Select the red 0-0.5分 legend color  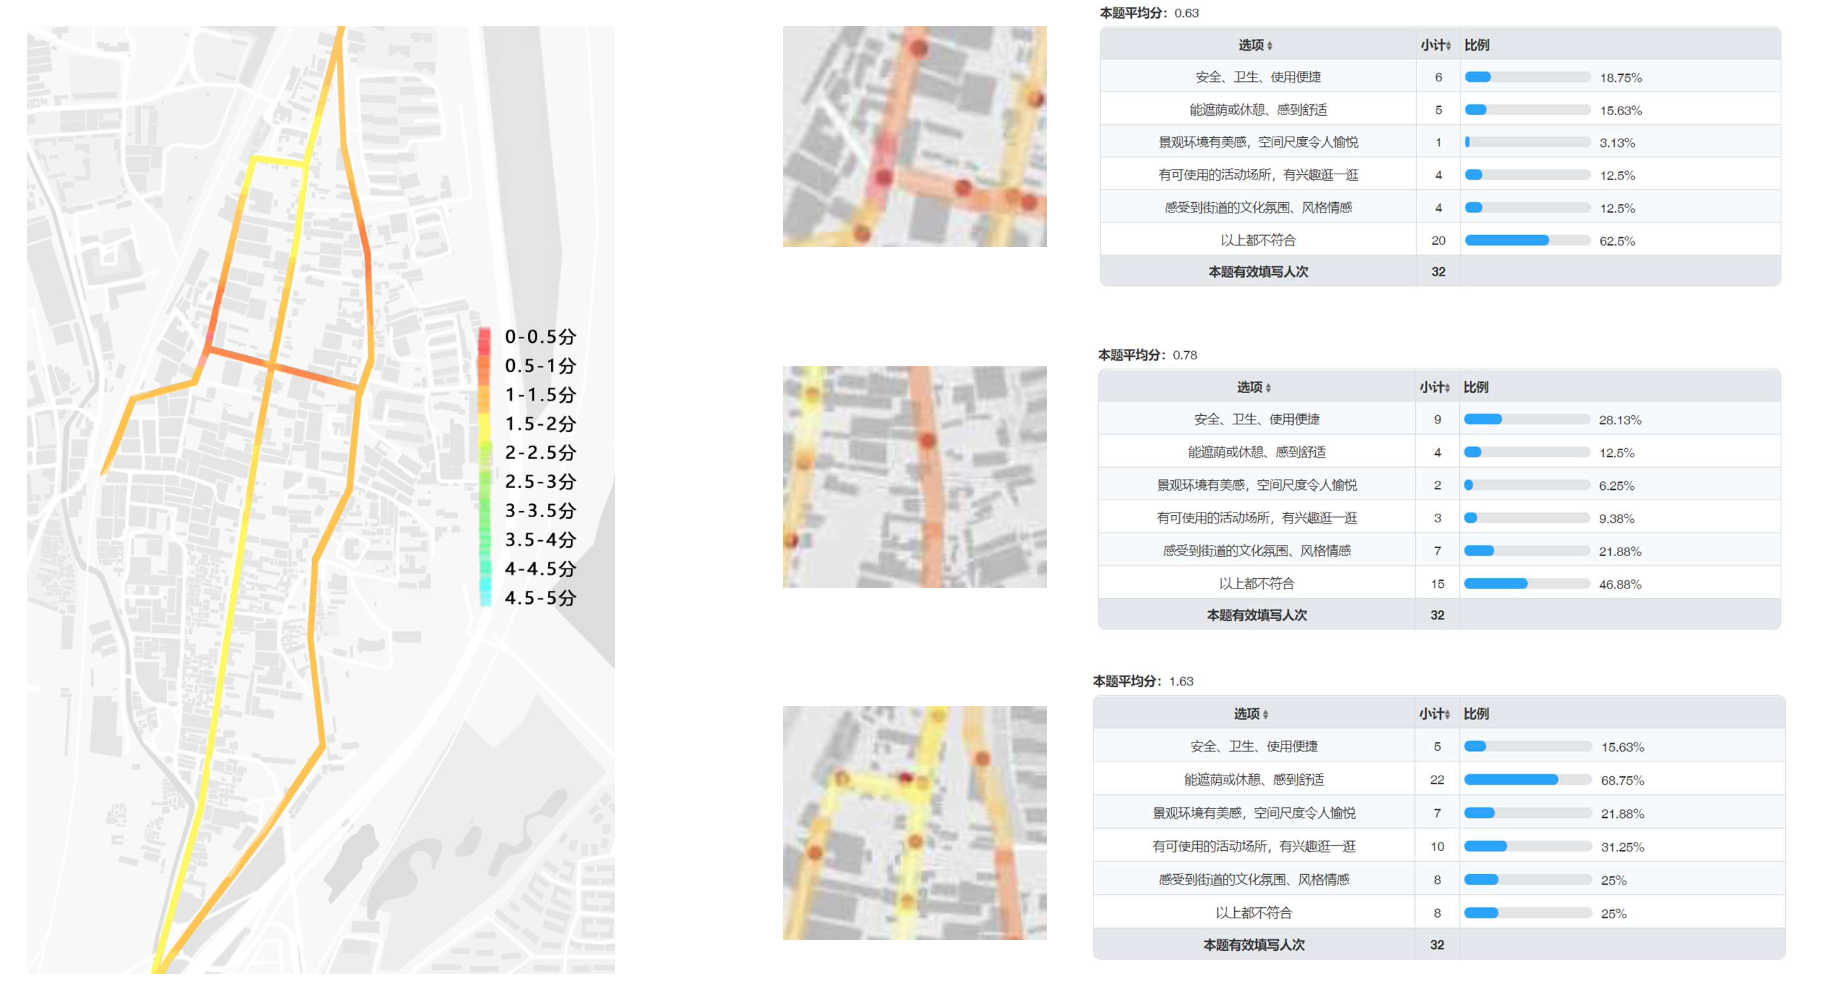pos(484,338)
